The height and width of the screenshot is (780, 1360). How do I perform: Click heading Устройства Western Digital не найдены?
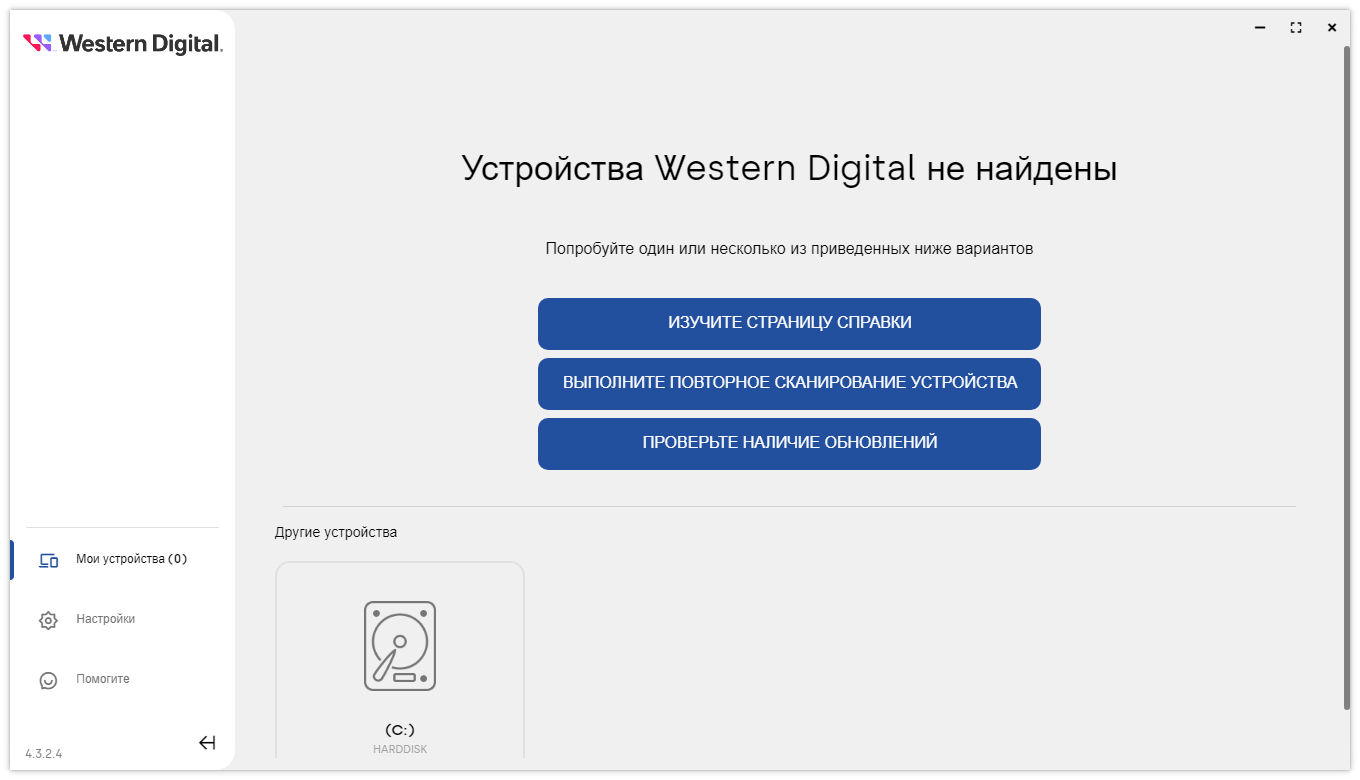789,169
